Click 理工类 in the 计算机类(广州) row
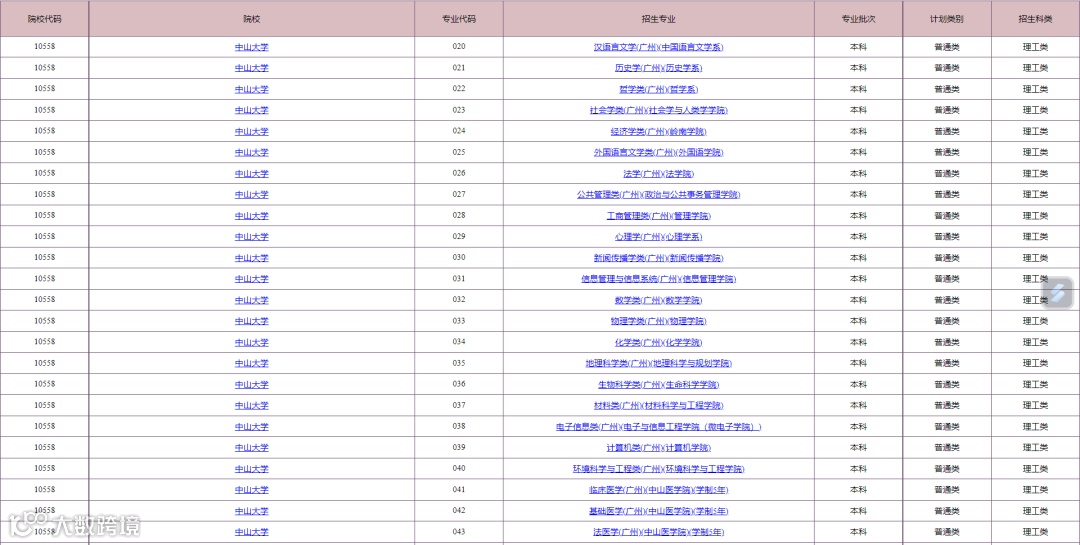The image size is (1080, 545). 1035,447
